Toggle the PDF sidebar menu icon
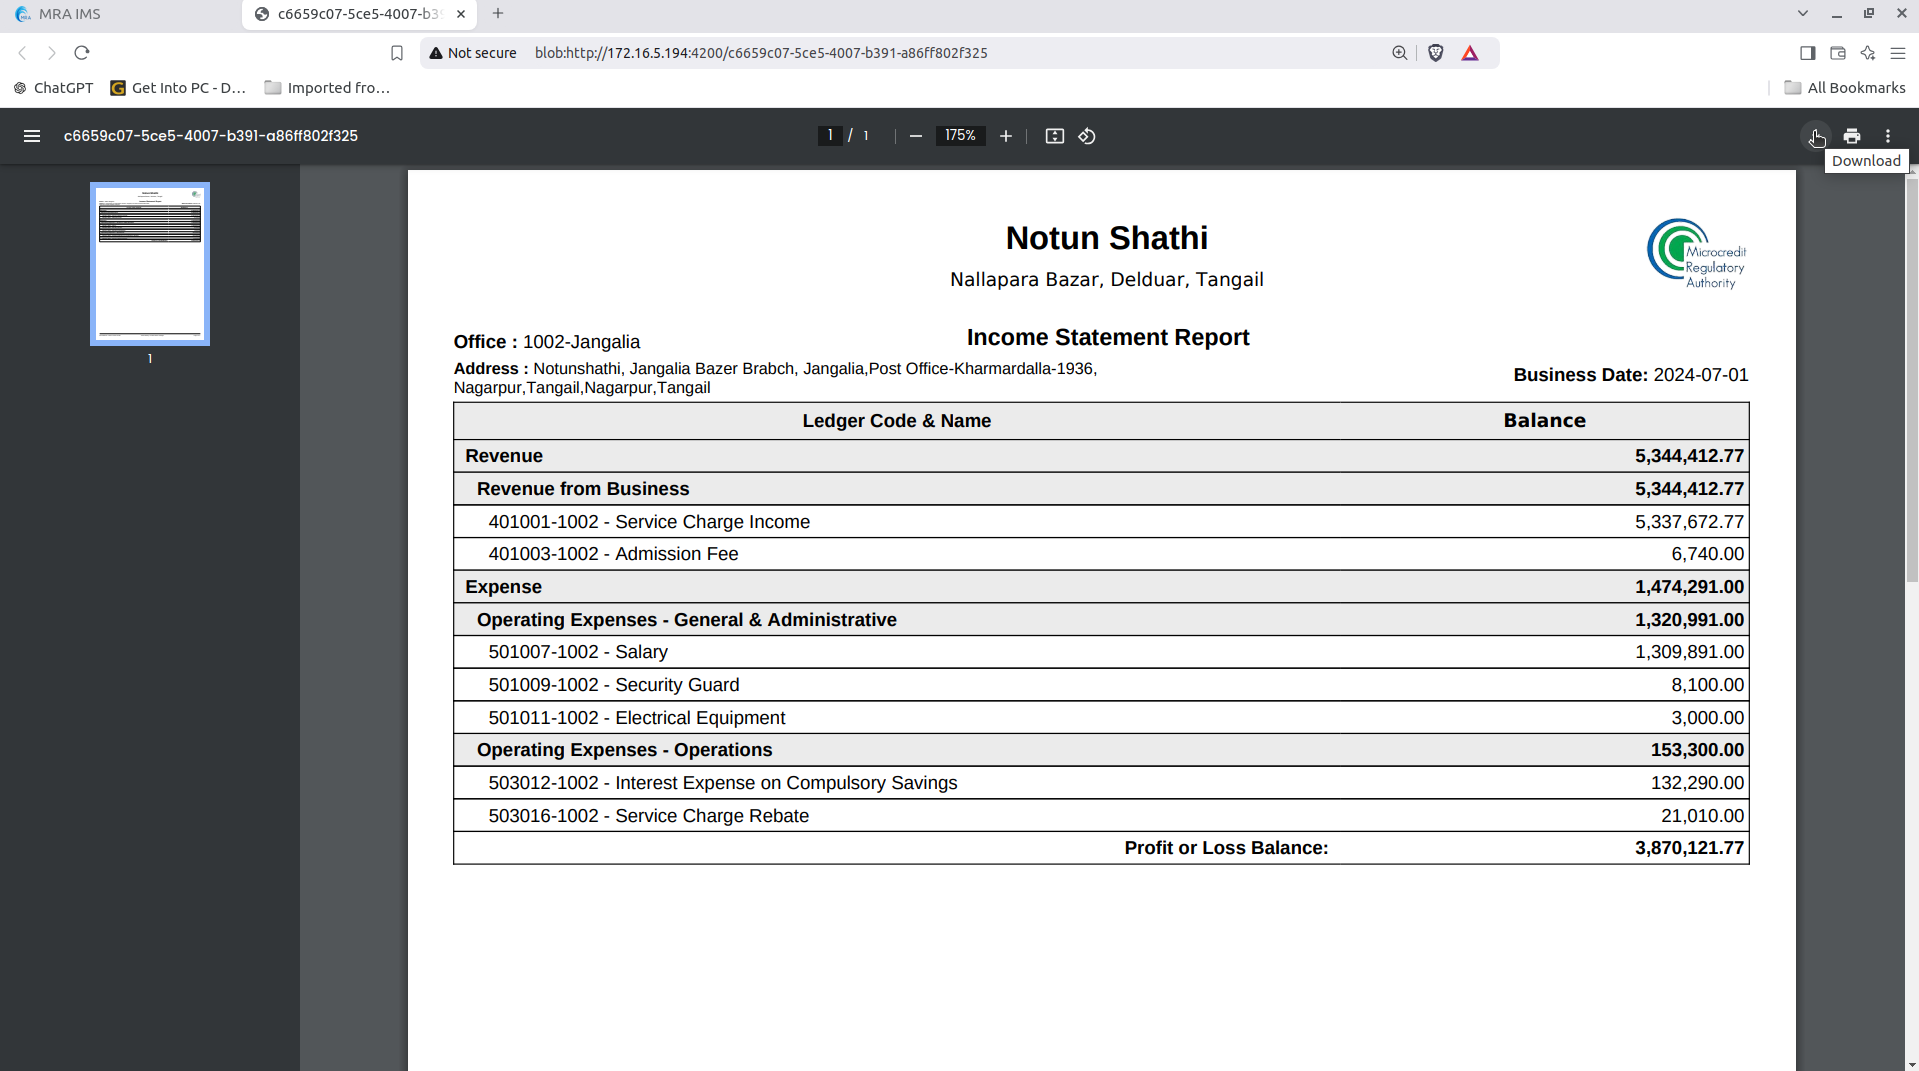 [x=32, y=136]
